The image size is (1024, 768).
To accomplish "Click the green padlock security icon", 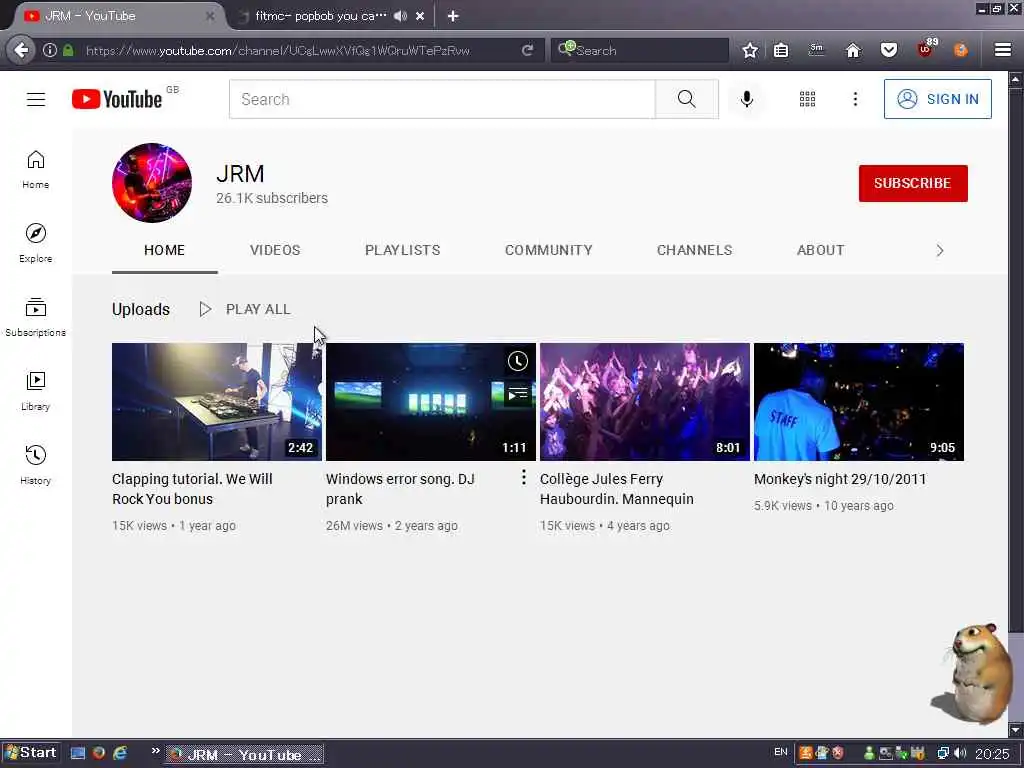I will (68, 50).
